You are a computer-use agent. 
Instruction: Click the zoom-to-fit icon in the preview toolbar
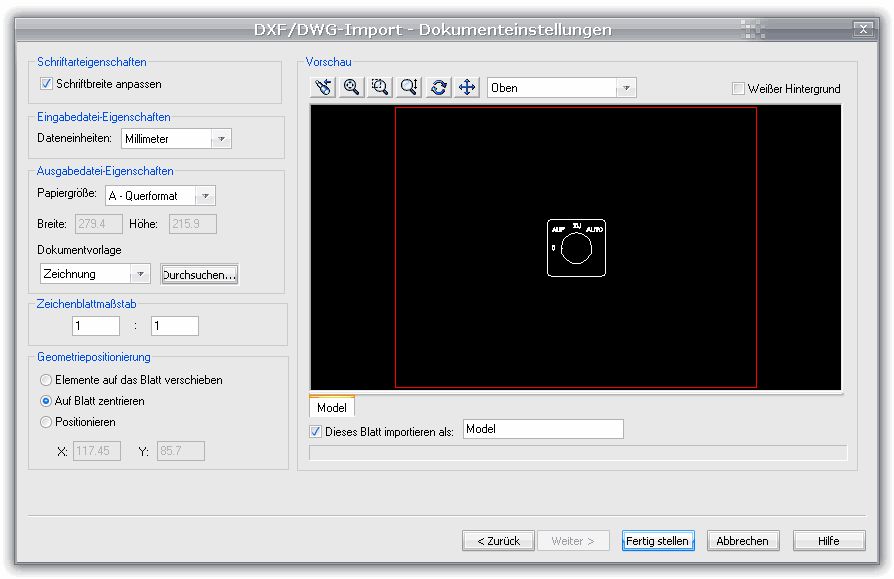click(x=323, y=88)
